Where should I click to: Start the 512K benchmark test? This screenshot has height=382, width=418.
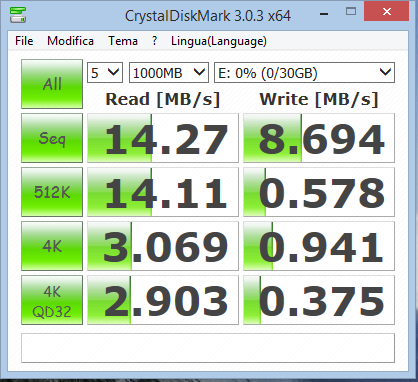(x=52, y=192)
